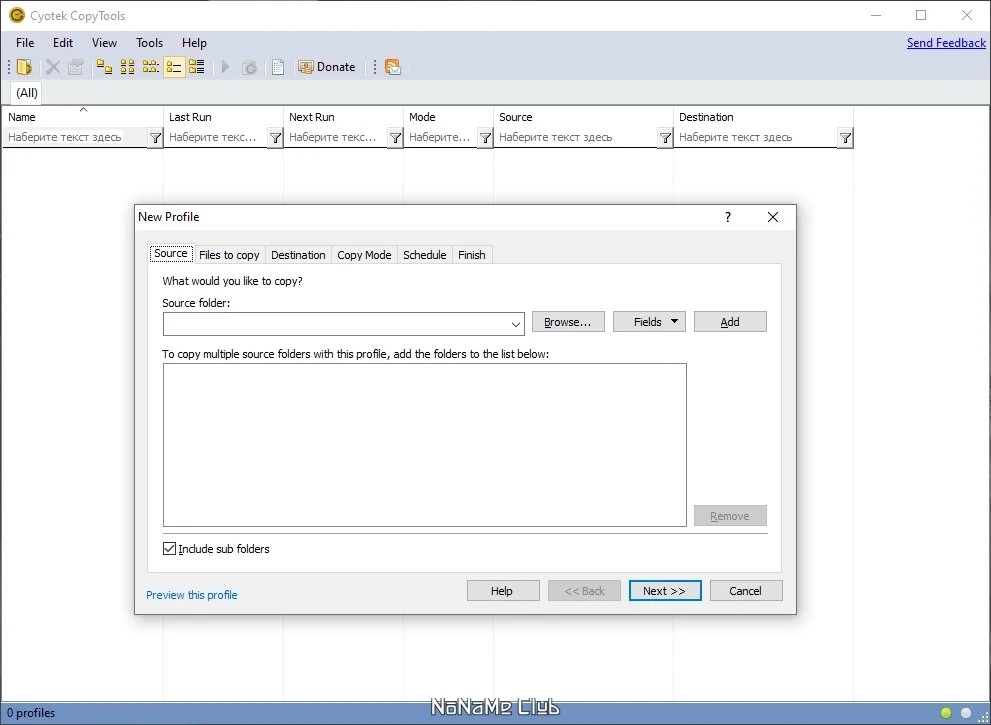
Task: Click the Next Run column filter icon
Action: pos(396,137)
